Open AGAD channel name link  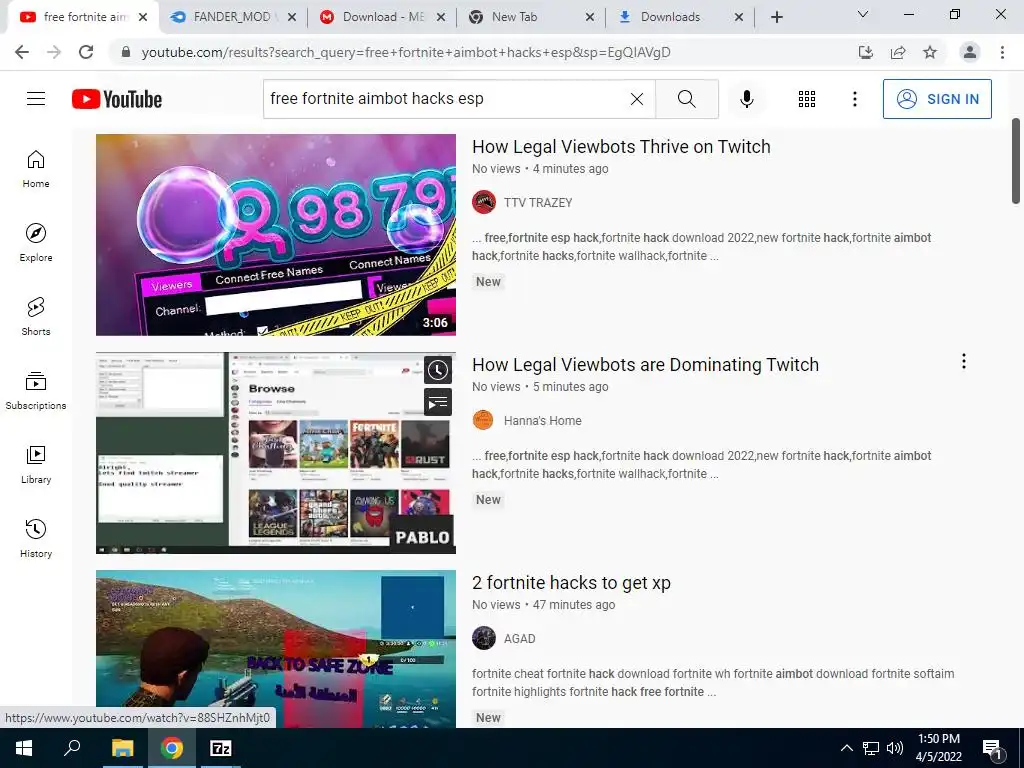click(519, 639)
